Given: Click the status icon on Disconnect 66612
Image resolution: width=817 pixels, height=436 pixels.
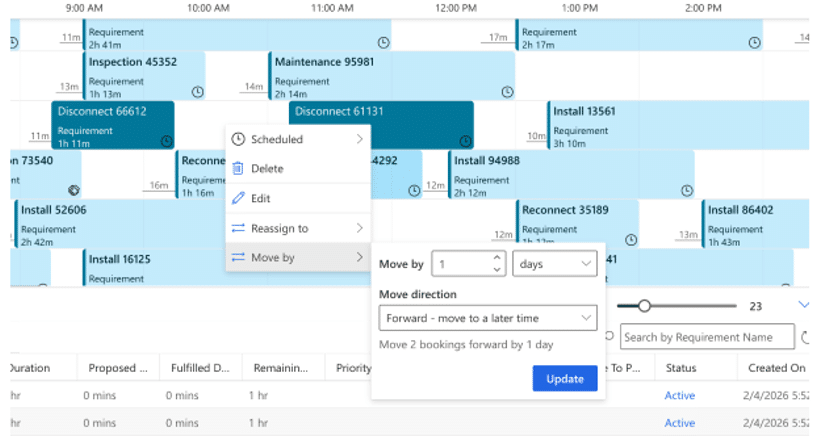Looking at the screenshot, I should (165, 141).
